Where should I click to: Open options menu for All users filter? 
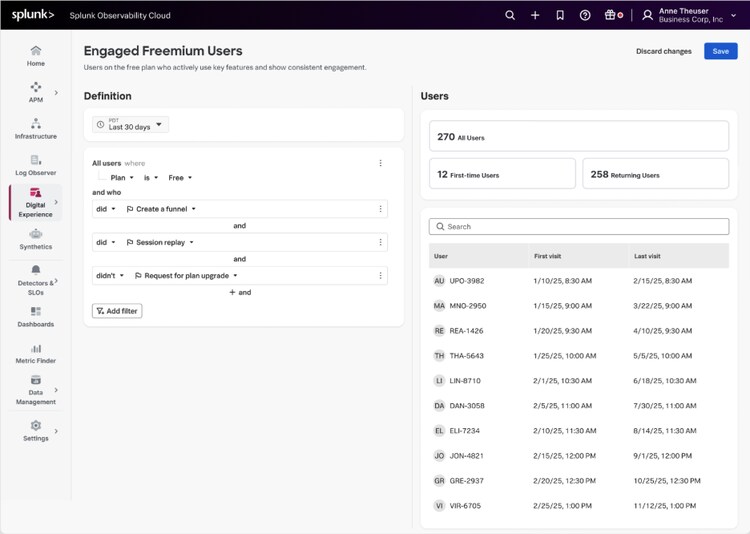click(x=381, y=163)
